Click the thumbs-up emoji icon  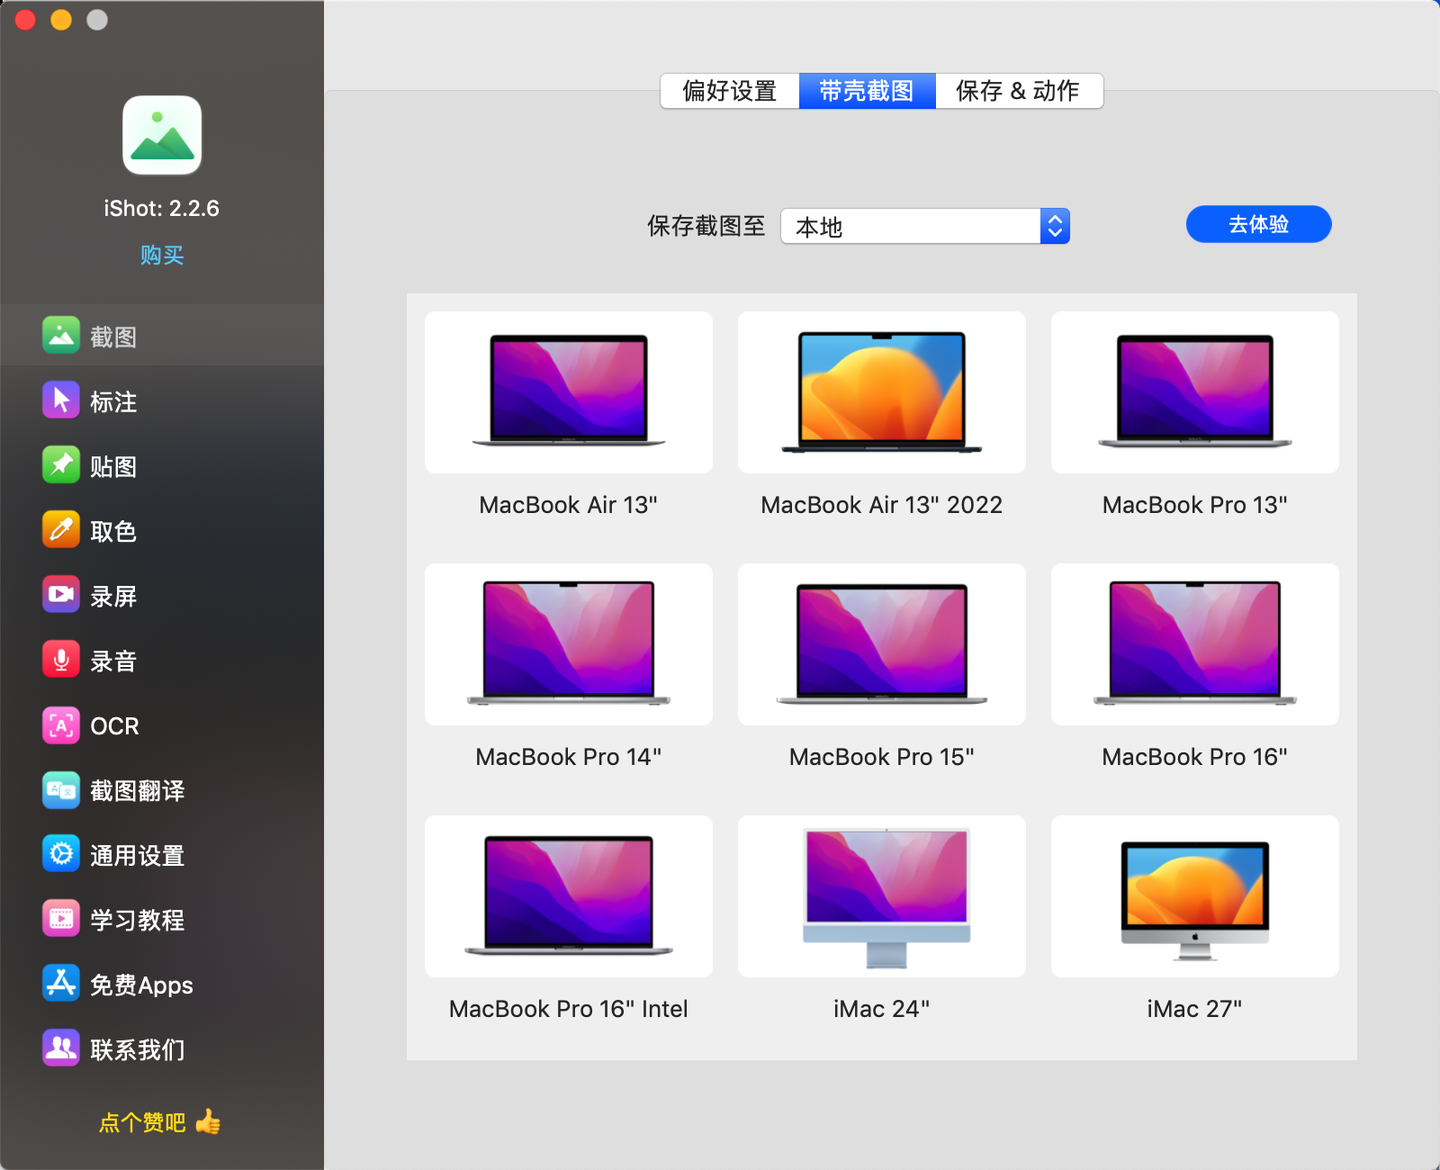(x=208, y=1121)
